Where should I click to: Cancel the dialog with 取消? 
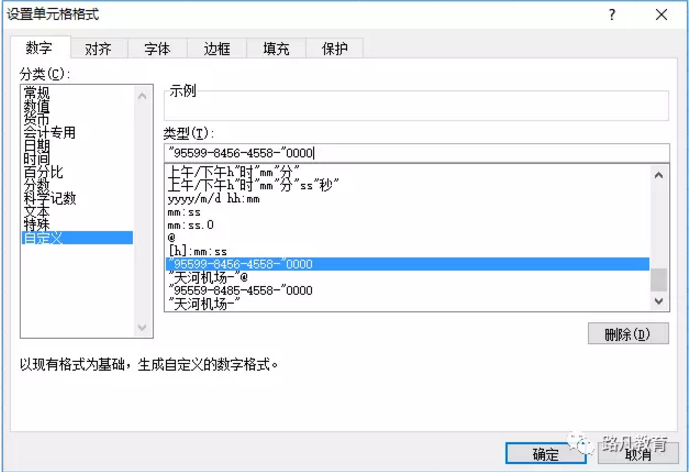638,453
